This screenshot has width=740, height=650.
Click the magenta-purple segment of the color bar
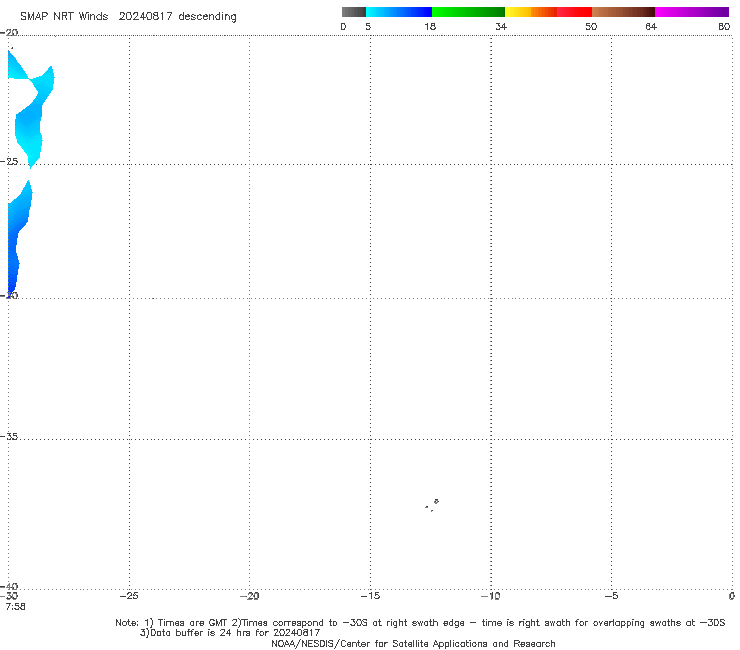pos(692,12)
